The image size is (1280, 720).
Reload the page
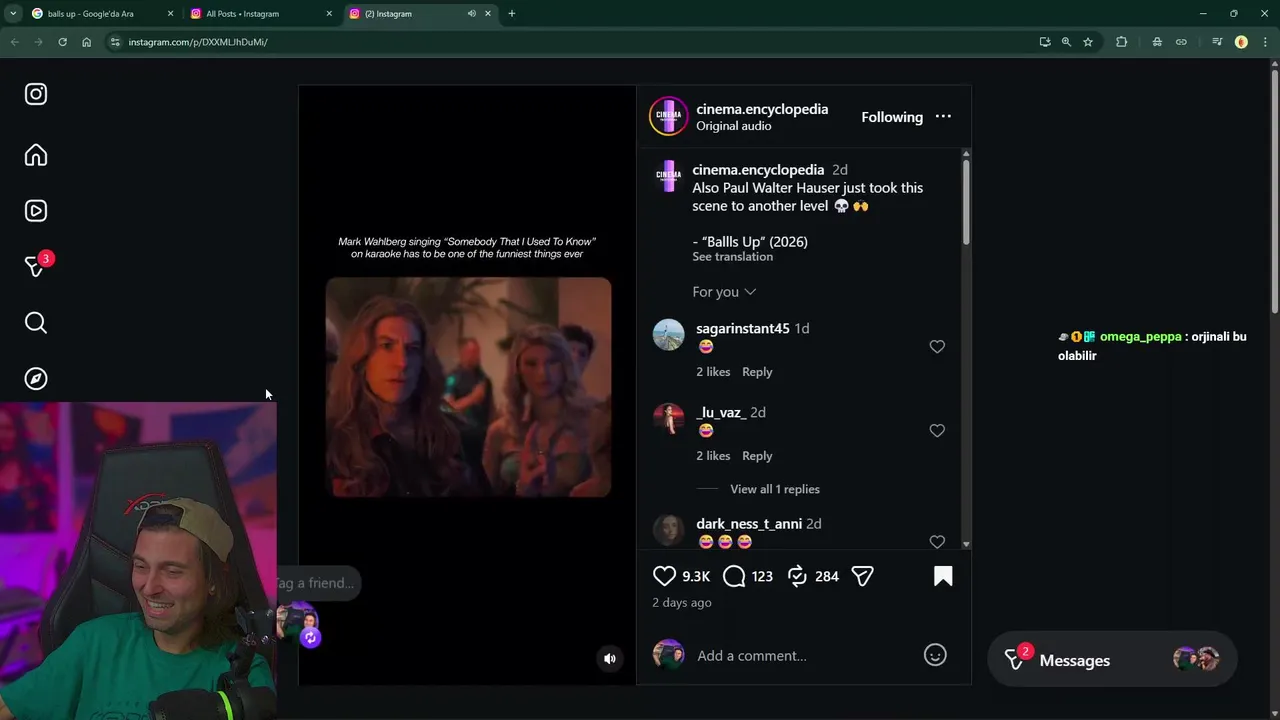click(62, 42)
